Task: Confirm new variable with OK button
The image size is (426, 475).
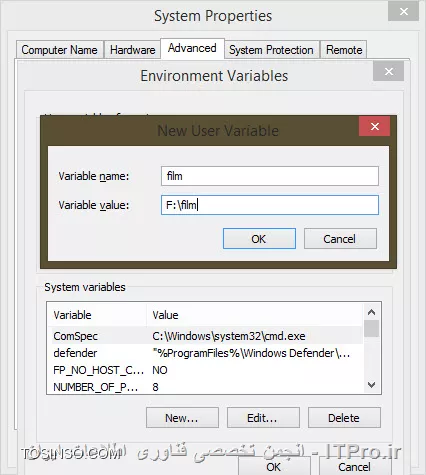Action: coord(259,239)
